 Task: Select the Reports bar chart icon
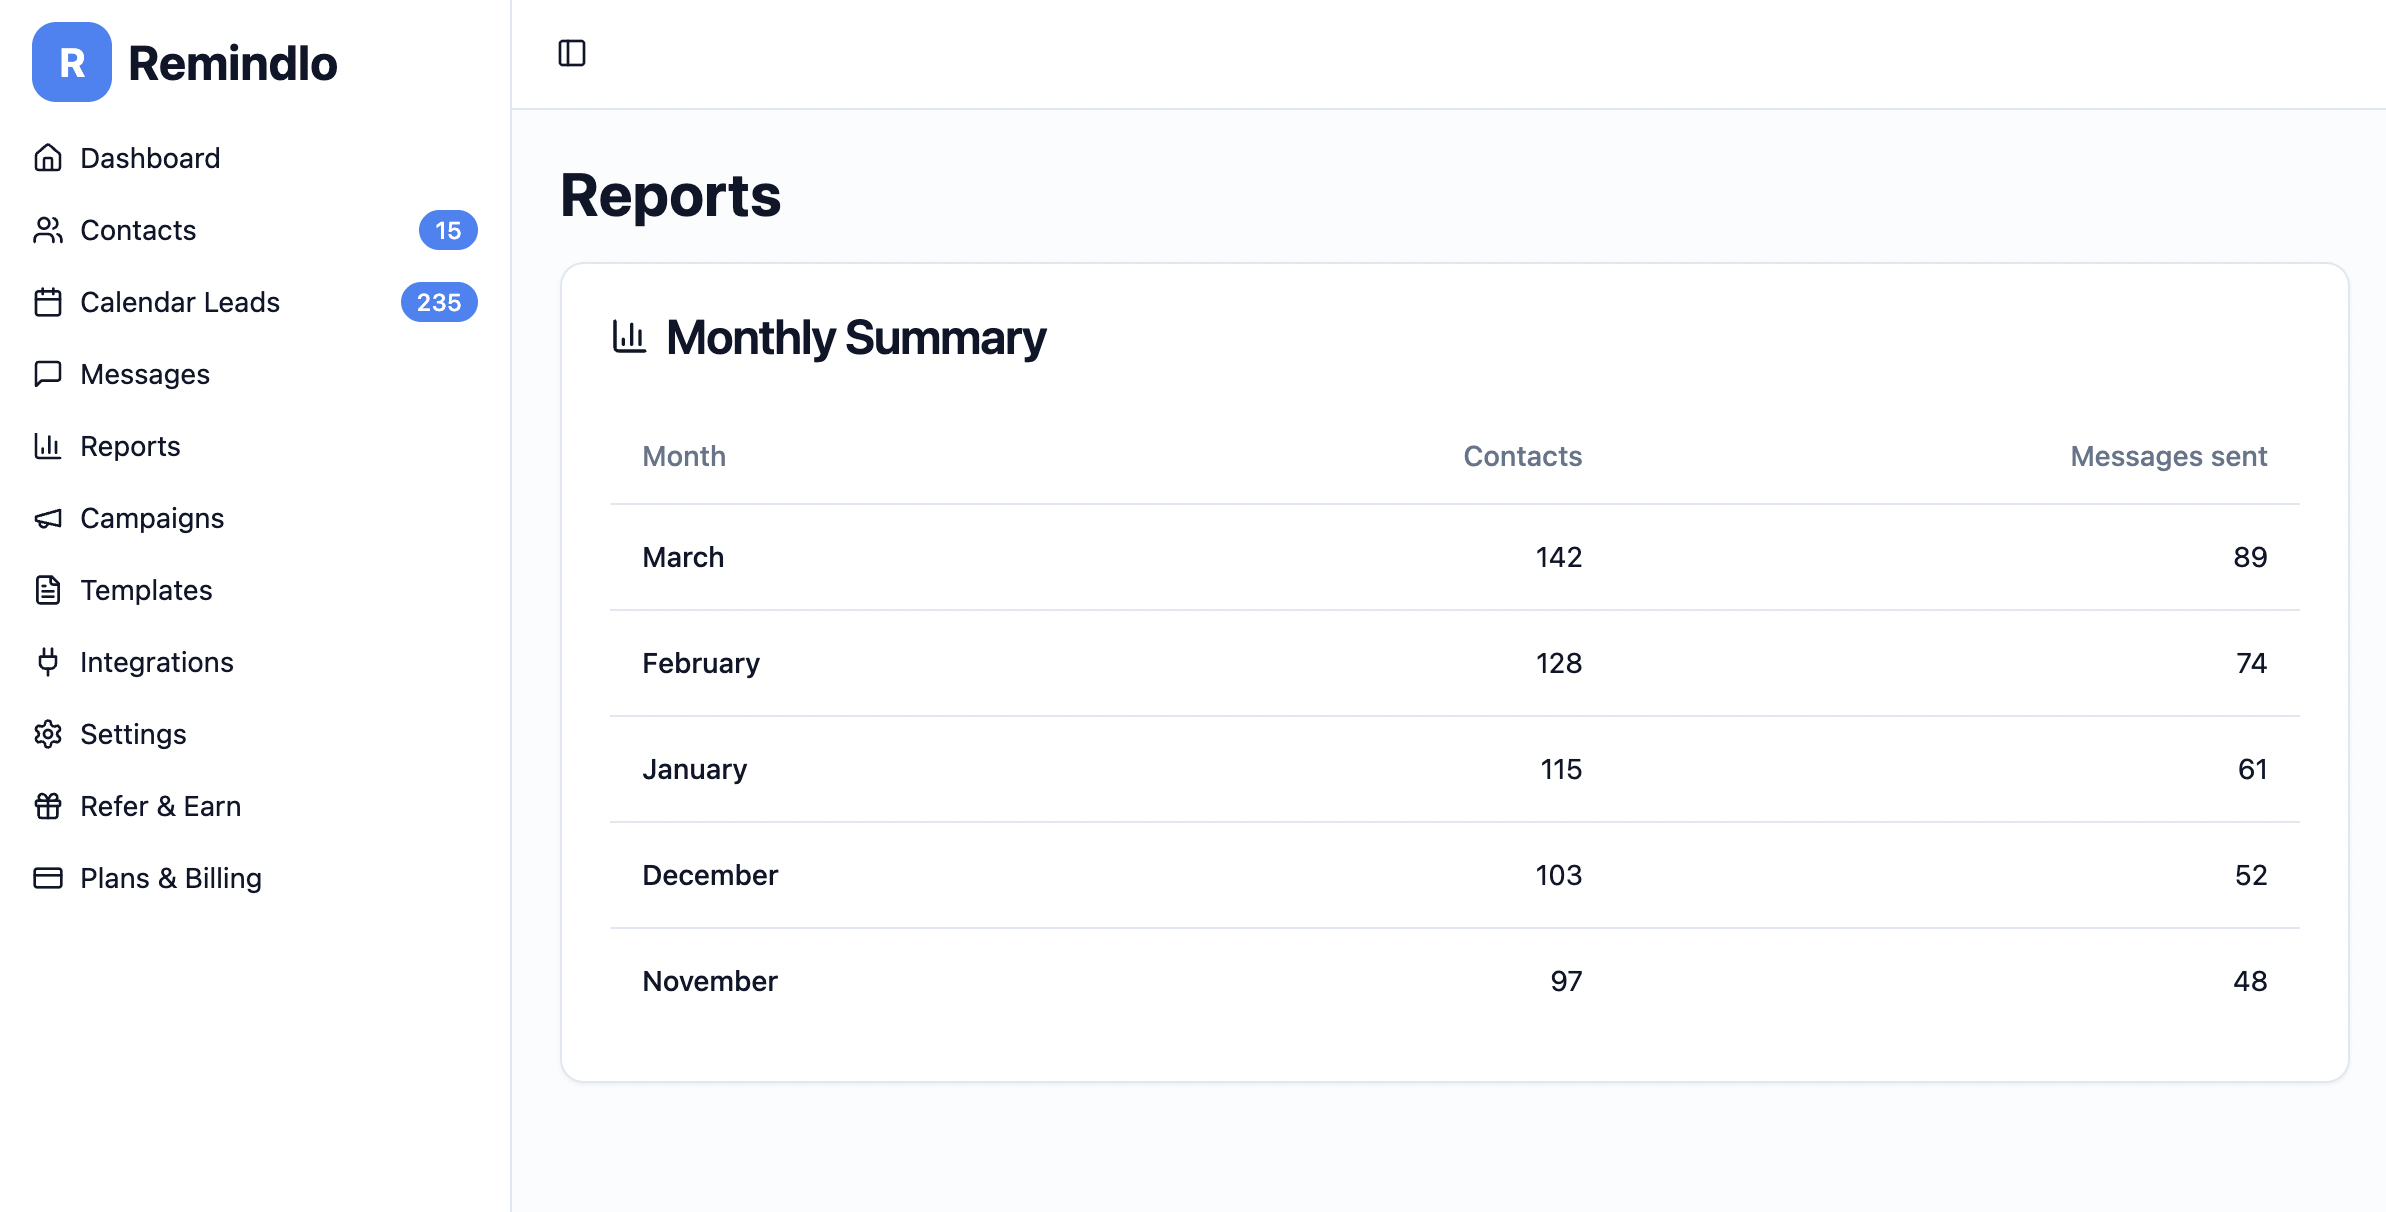click(48, 446)
